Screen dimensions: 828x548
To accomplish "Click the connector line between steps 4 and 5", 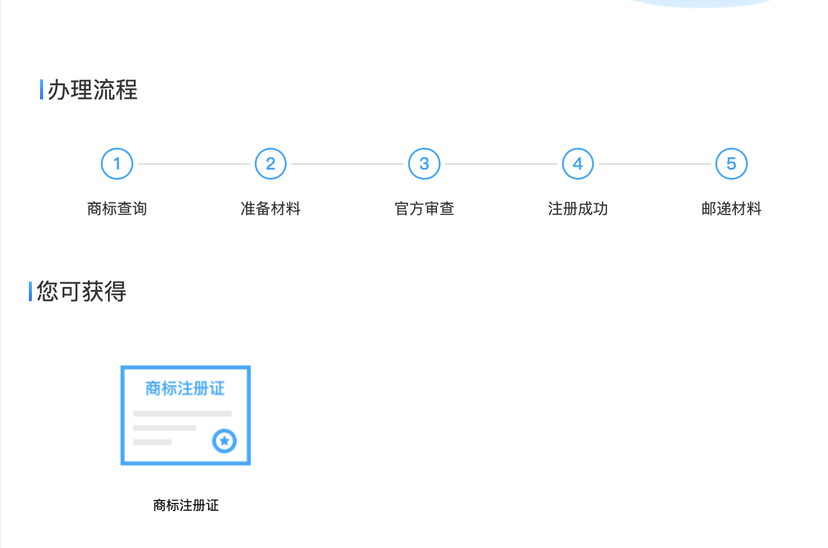I will [x=654, y=164].
